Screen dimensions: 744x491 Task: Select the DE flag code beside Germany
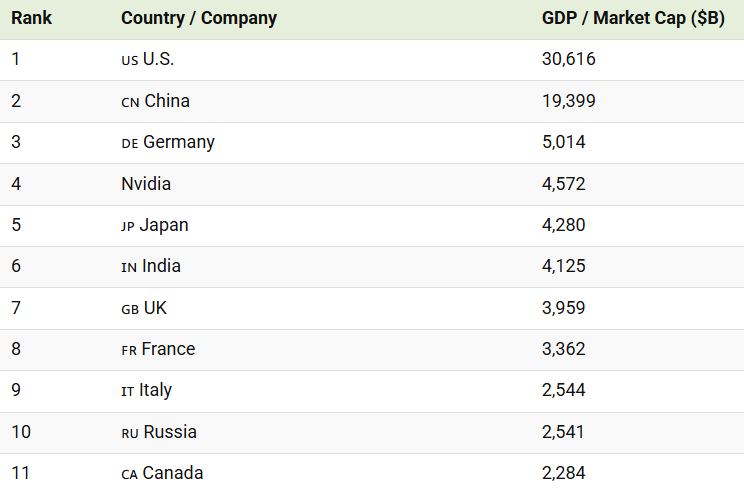(129, 143)
